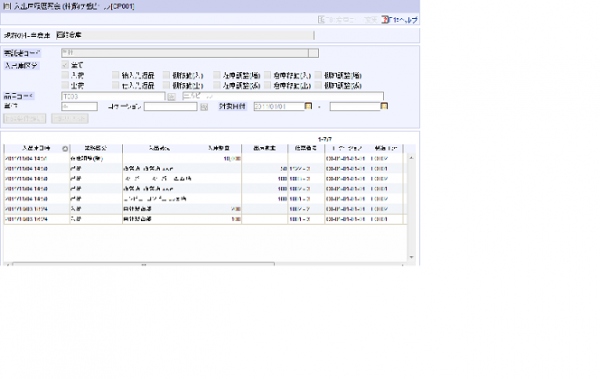The width and height of the screenshot is (600, 379).
Task: Click the red question-mark help icon
Action: (x=385, y=20)
